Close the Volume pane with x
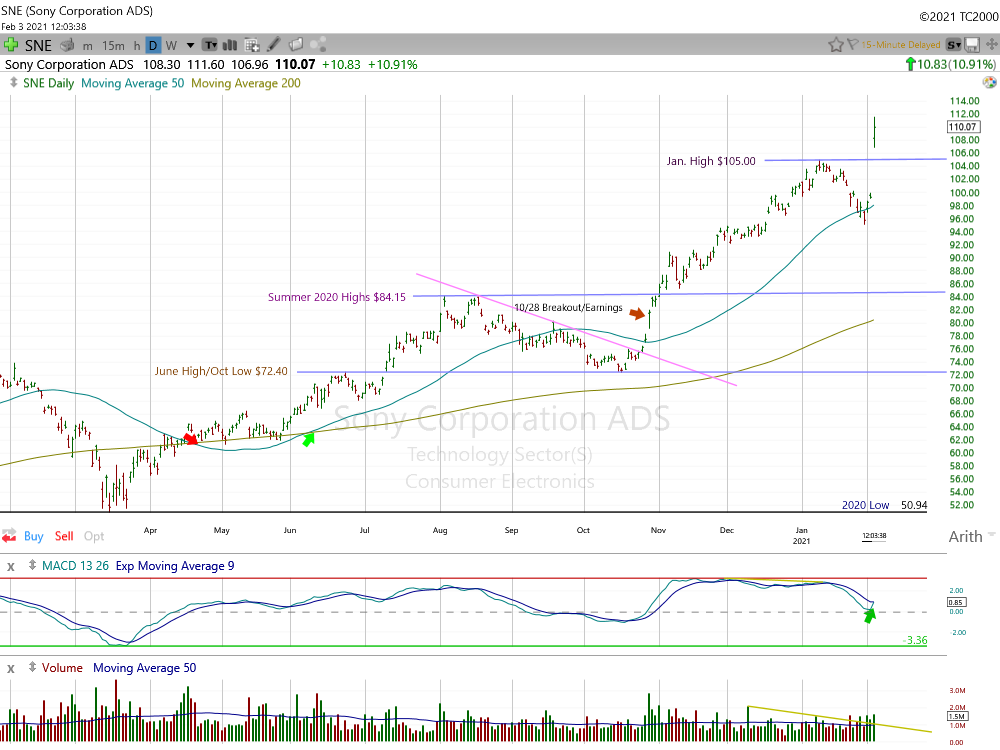Viewport: 1000px width, 750px height. pyautogui.click(x=11, y=668)
